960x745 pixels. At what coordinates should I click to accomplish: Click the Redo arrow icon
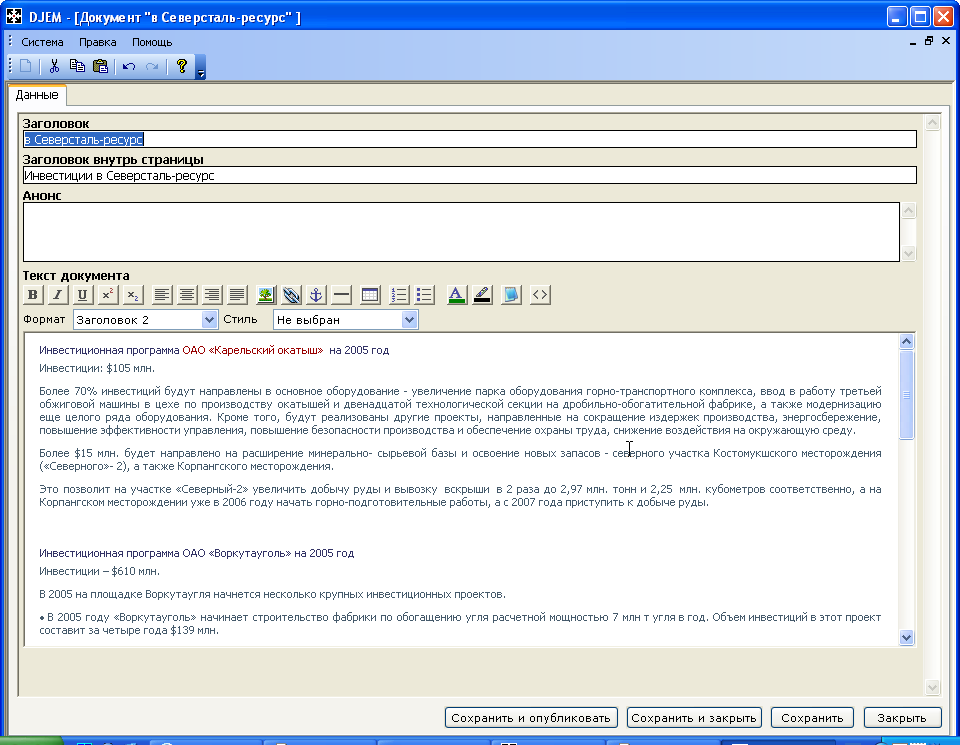152,66
